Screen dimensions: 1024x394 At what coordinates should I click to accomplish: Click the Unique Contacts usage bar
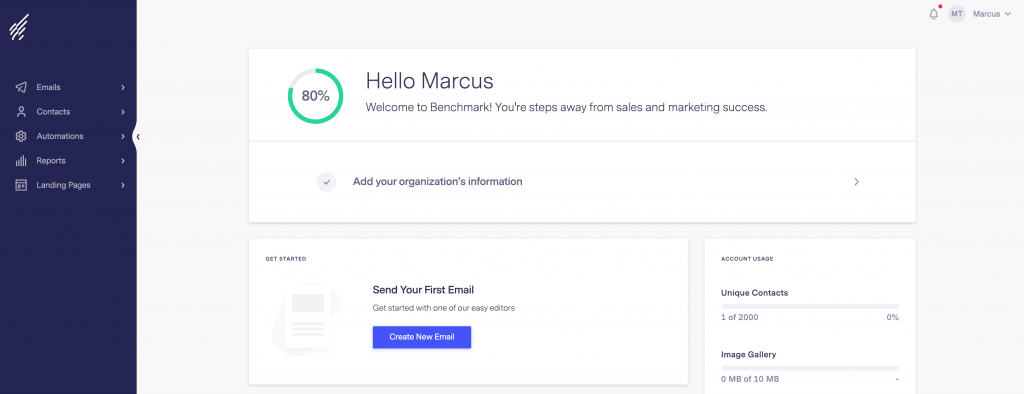tap(810, 306)
